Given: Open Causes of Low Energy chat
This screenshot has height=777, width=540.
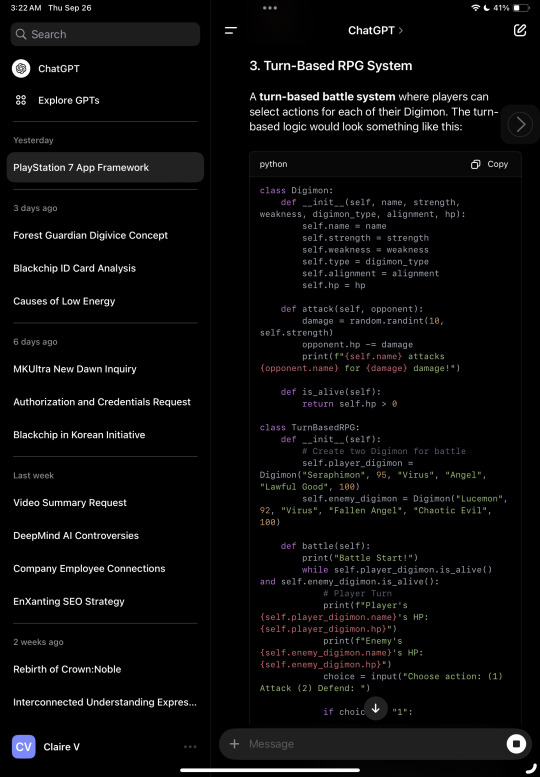Looking at the screenshot, I should click(x=64, y=301).
